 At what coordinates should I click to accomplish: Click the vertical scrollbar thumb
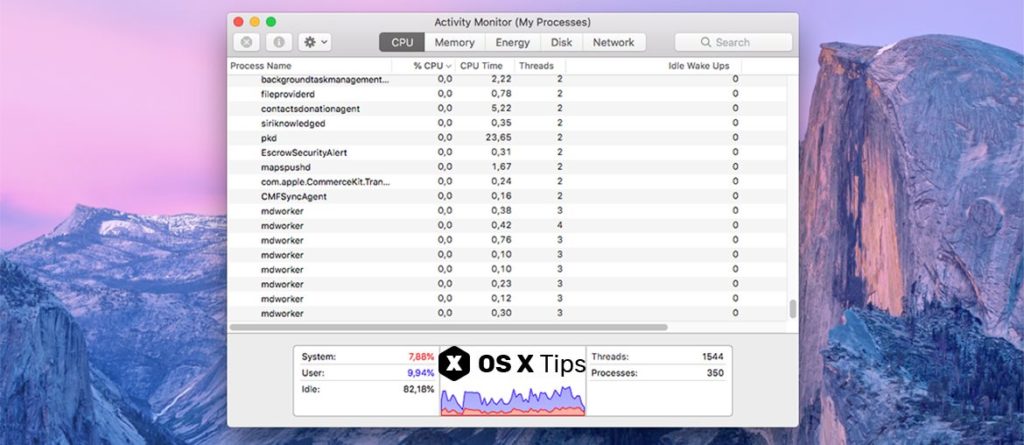(x=793, y=308)
